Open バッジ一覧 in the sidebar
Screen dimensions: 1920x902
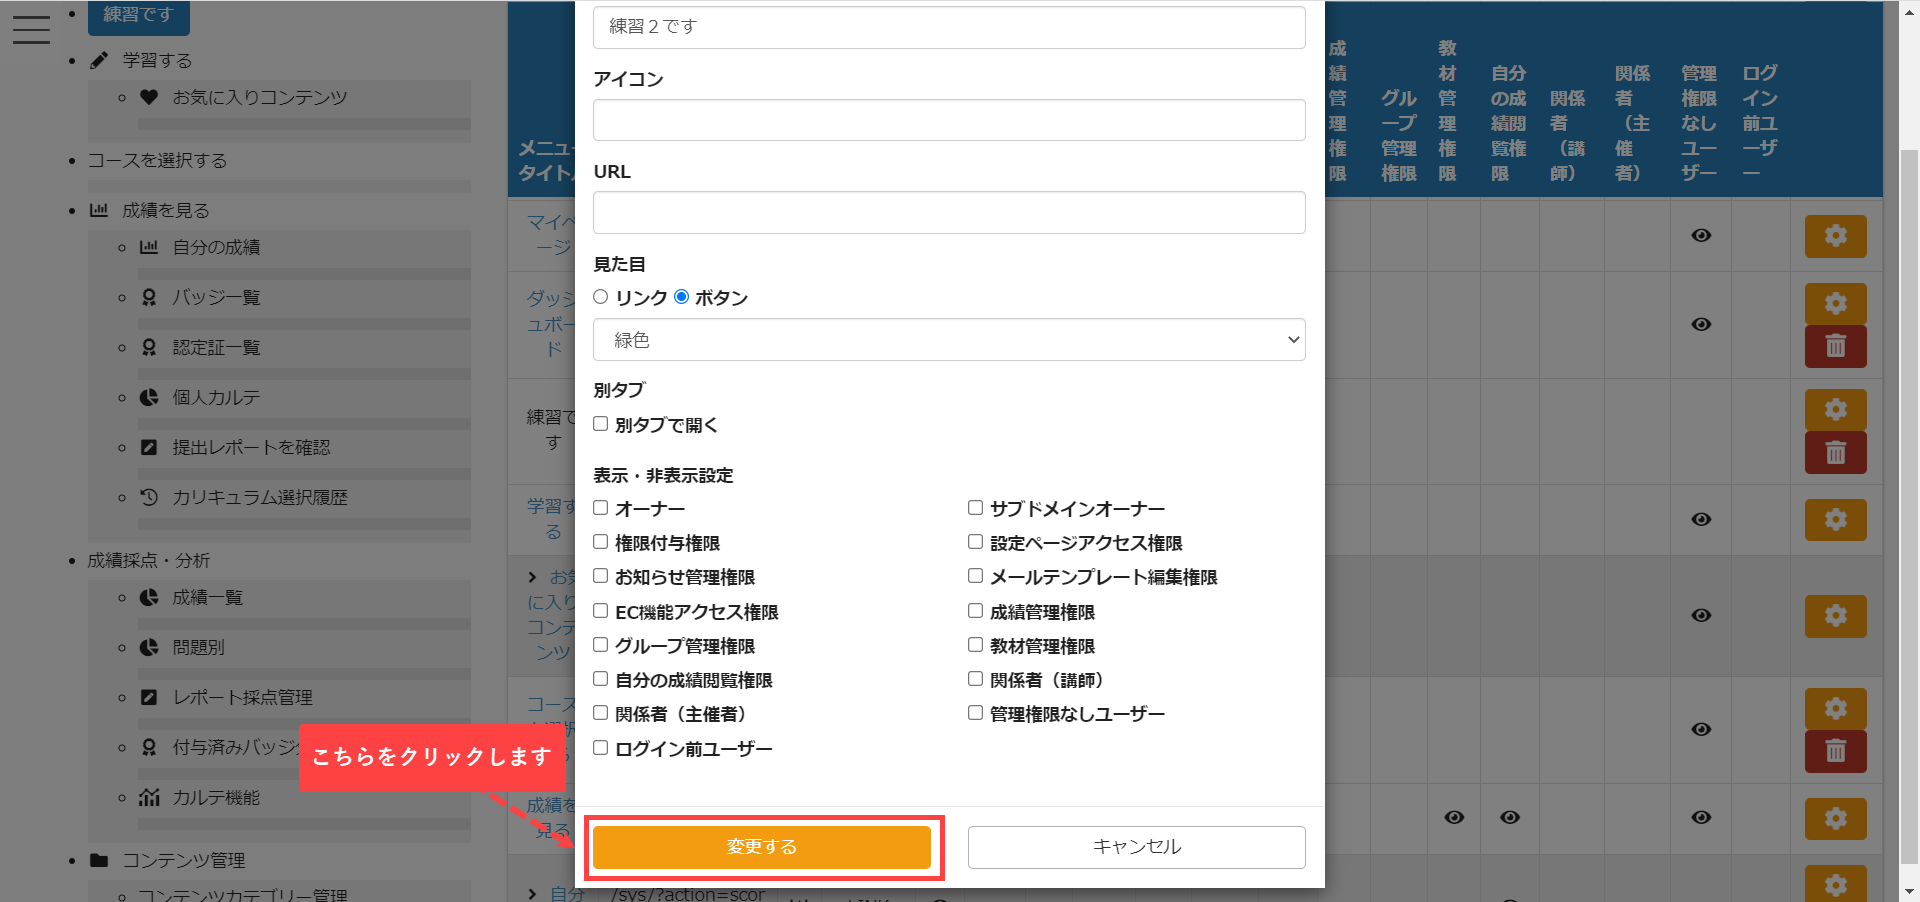pos(216,297)
